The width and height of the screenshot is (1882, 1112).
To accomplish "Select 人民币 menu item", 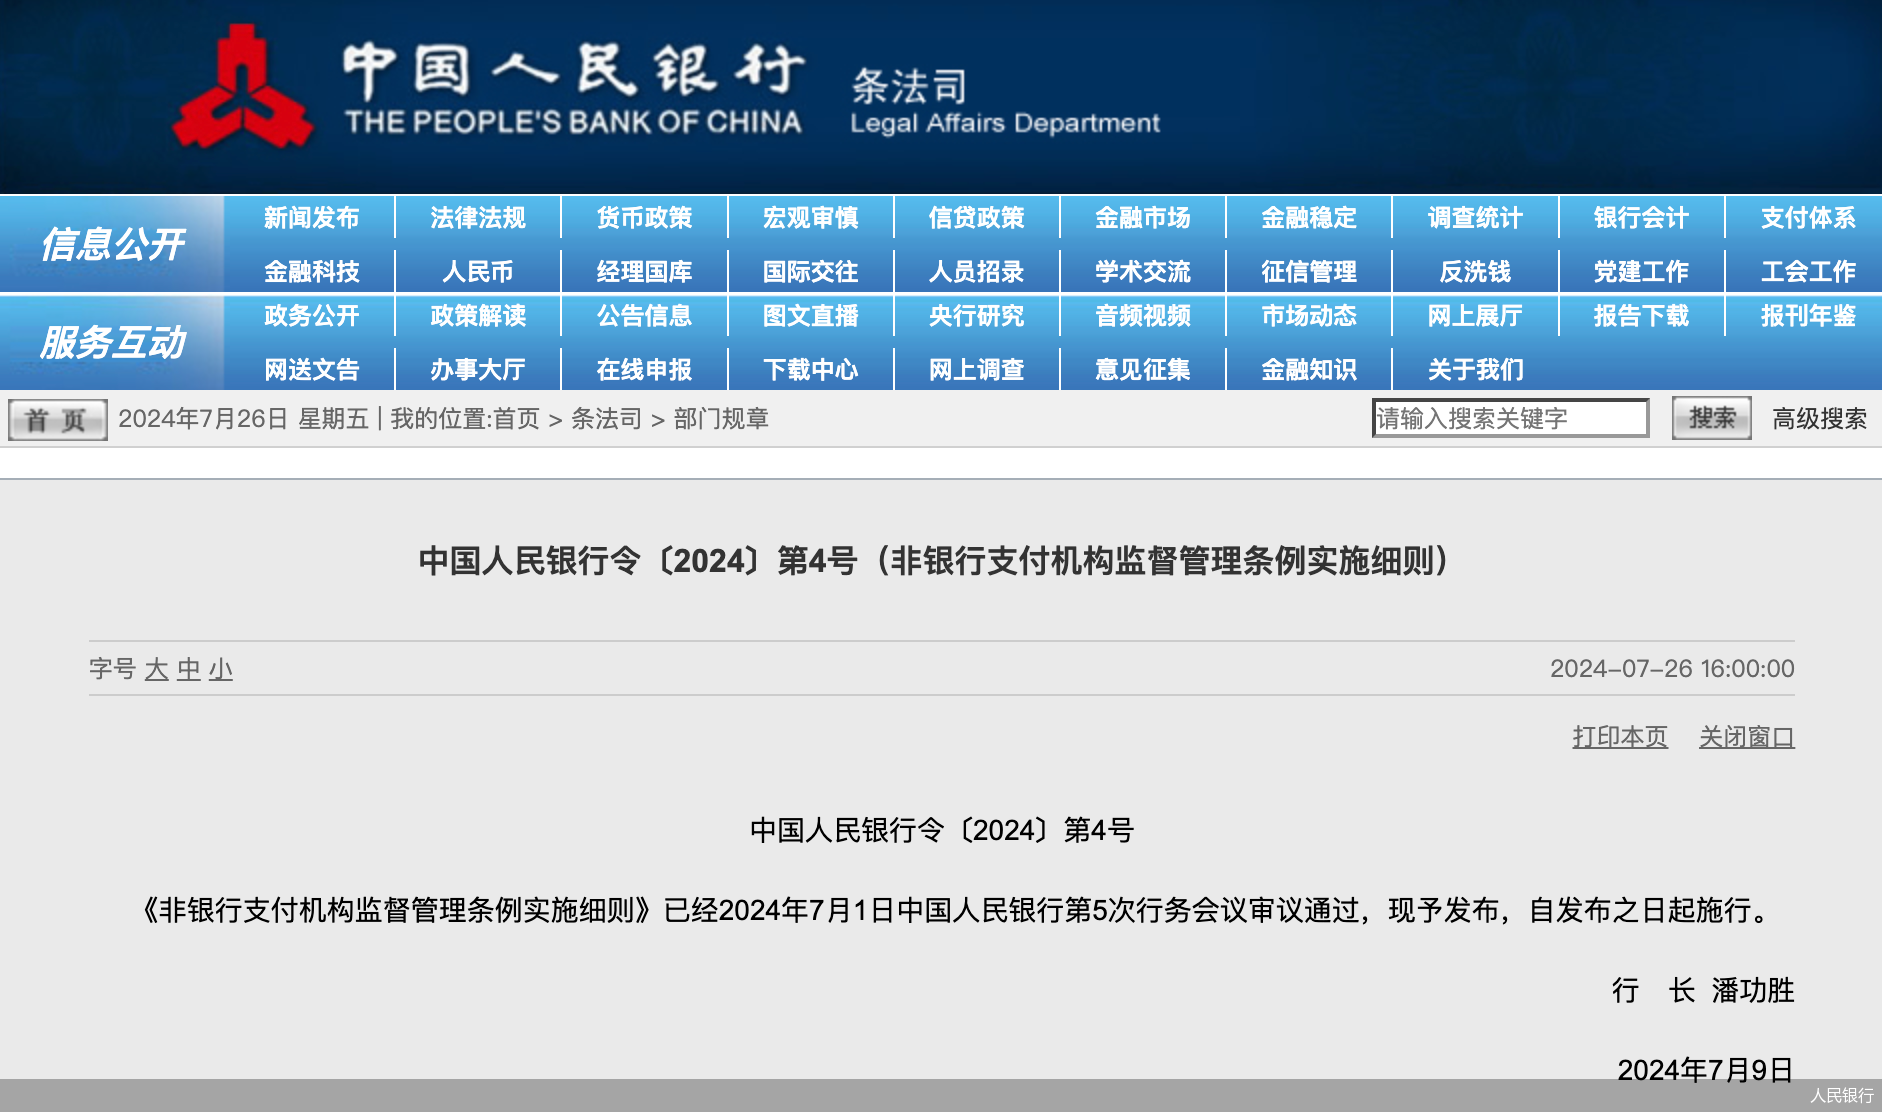I will click(478, 271).
